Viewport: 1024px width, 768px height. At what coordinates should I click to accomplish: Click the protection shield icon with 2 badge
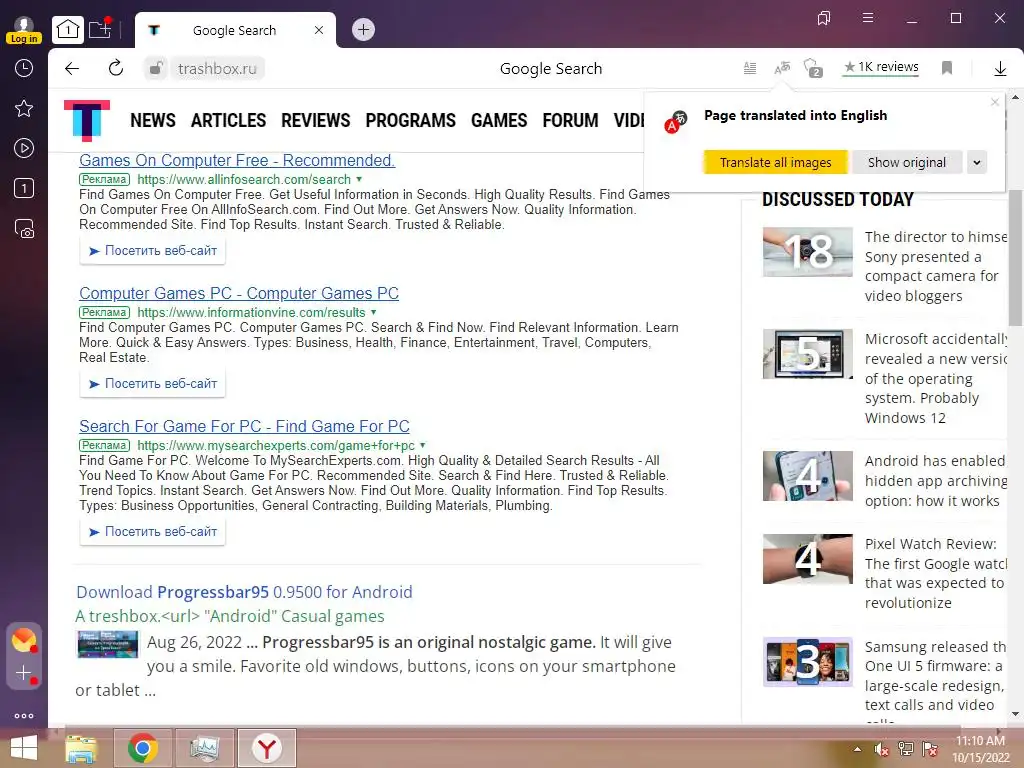pos(813,68)
